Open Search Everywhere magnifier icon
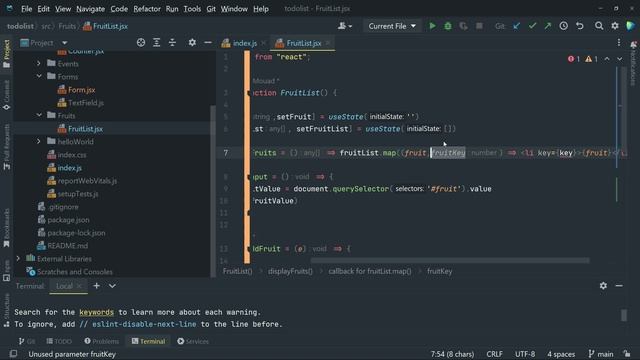The width and height of the screenshot is (640, 360). [x=599, y=26]
